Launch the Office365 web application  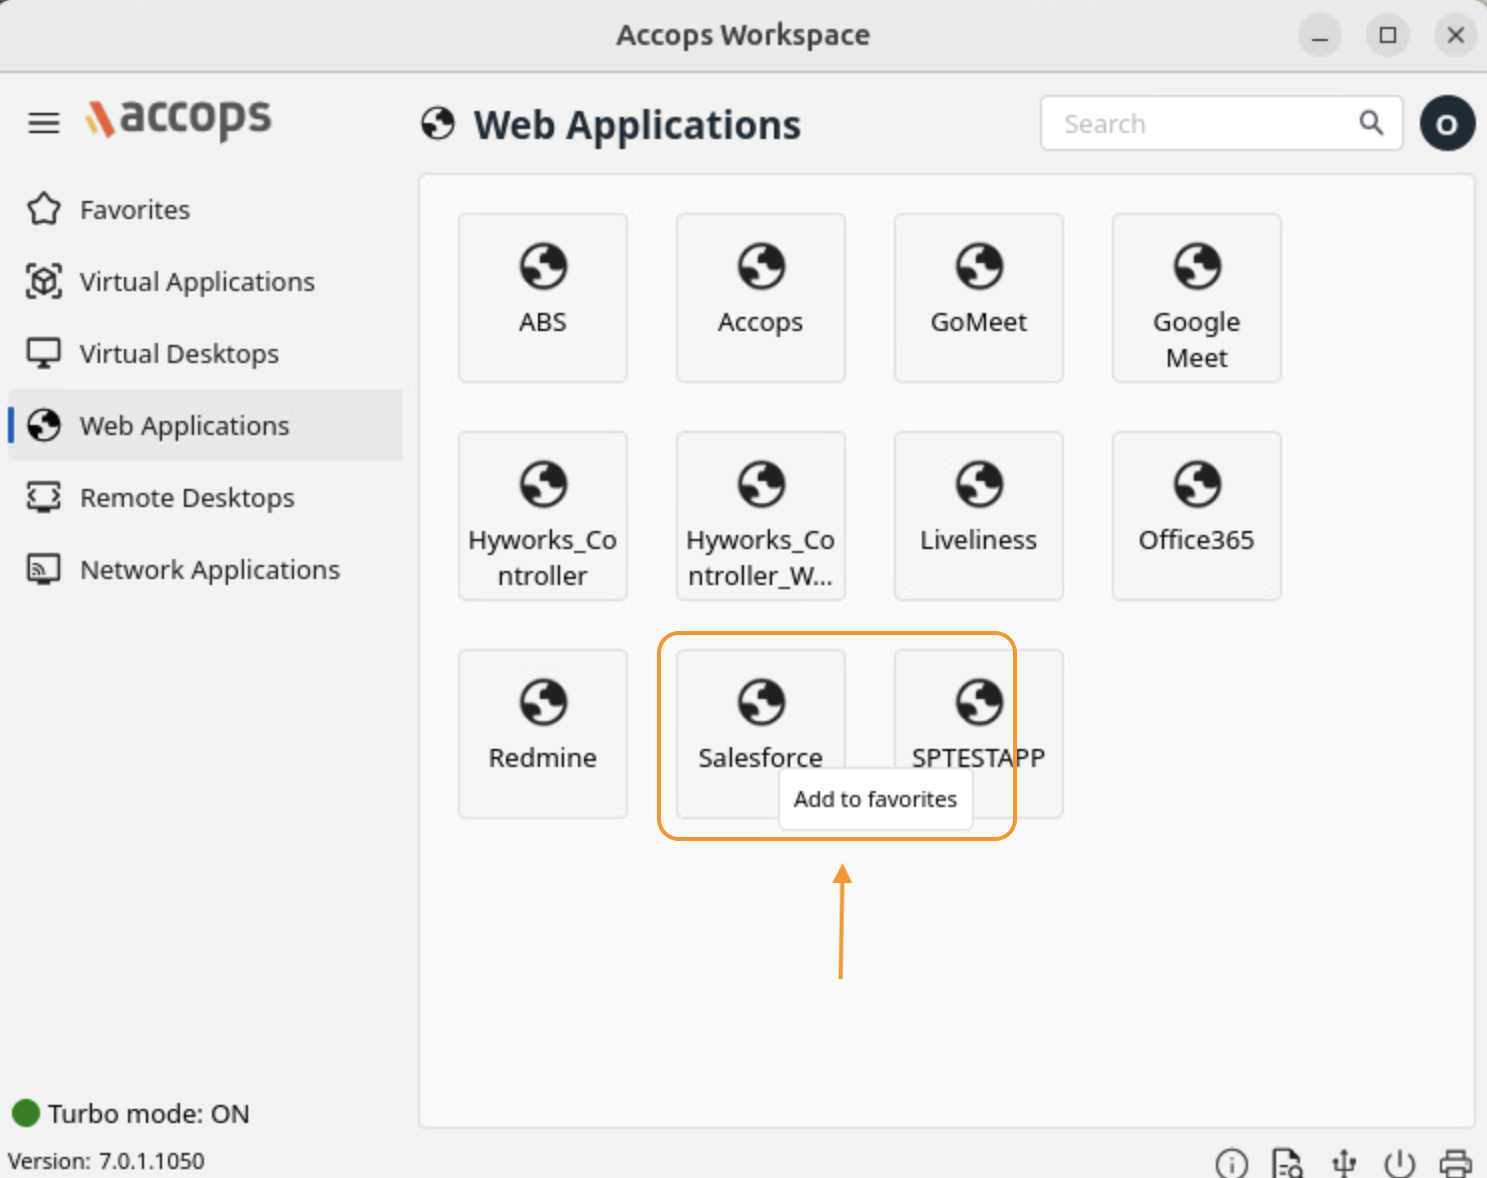(x=1196, y=515)
